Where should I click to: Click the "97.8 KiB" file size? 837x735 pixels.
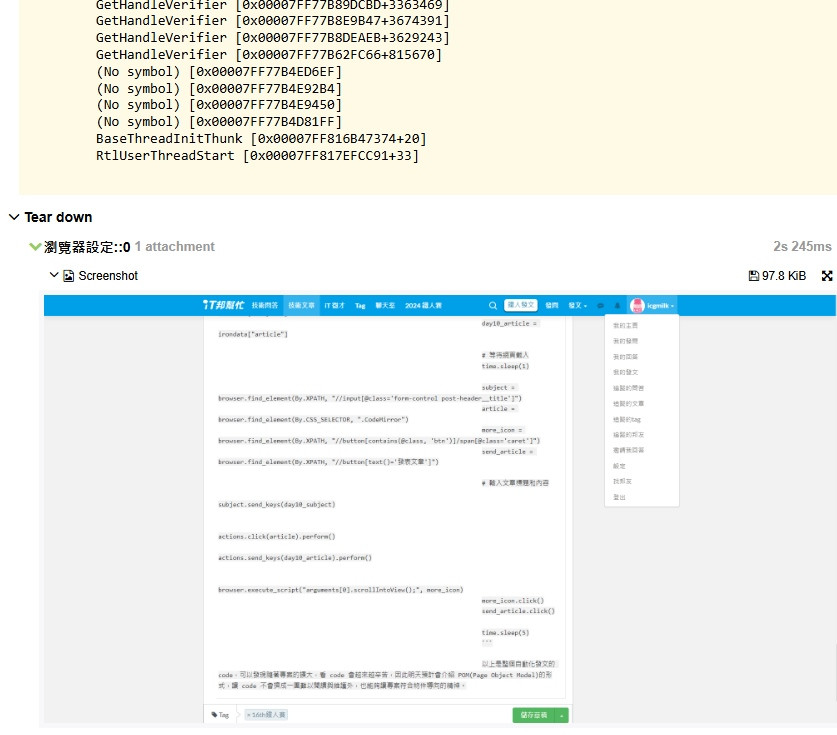784,276
